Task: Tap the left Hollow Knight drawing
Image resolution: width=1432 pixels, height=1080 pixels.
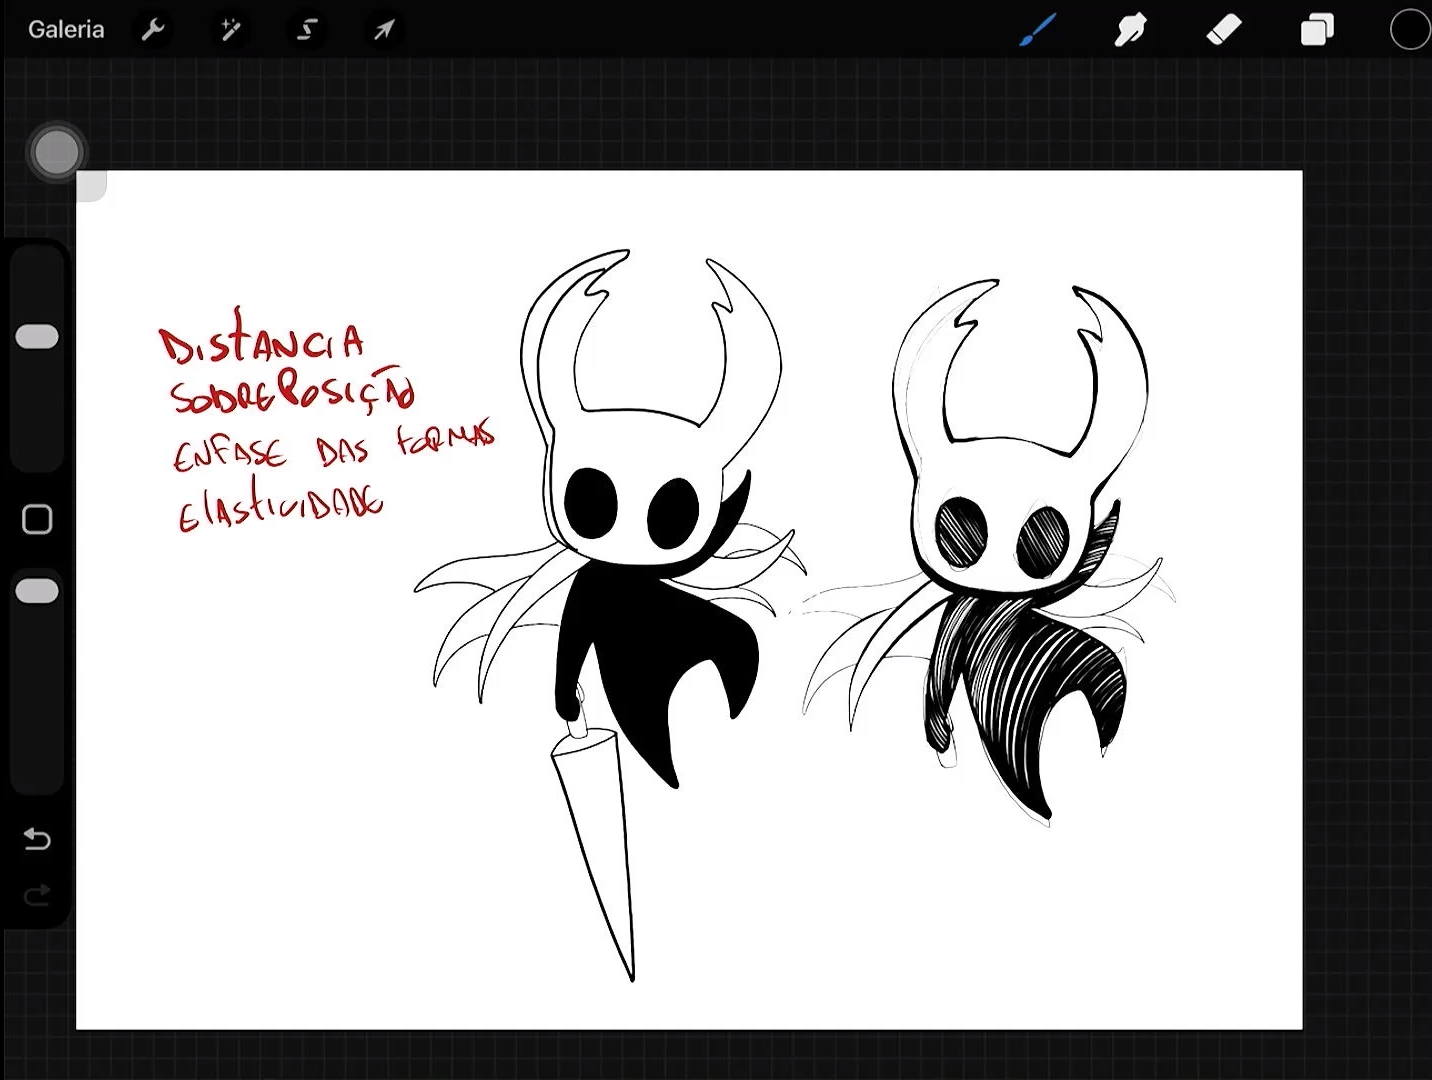Action: tap(610, 615)
